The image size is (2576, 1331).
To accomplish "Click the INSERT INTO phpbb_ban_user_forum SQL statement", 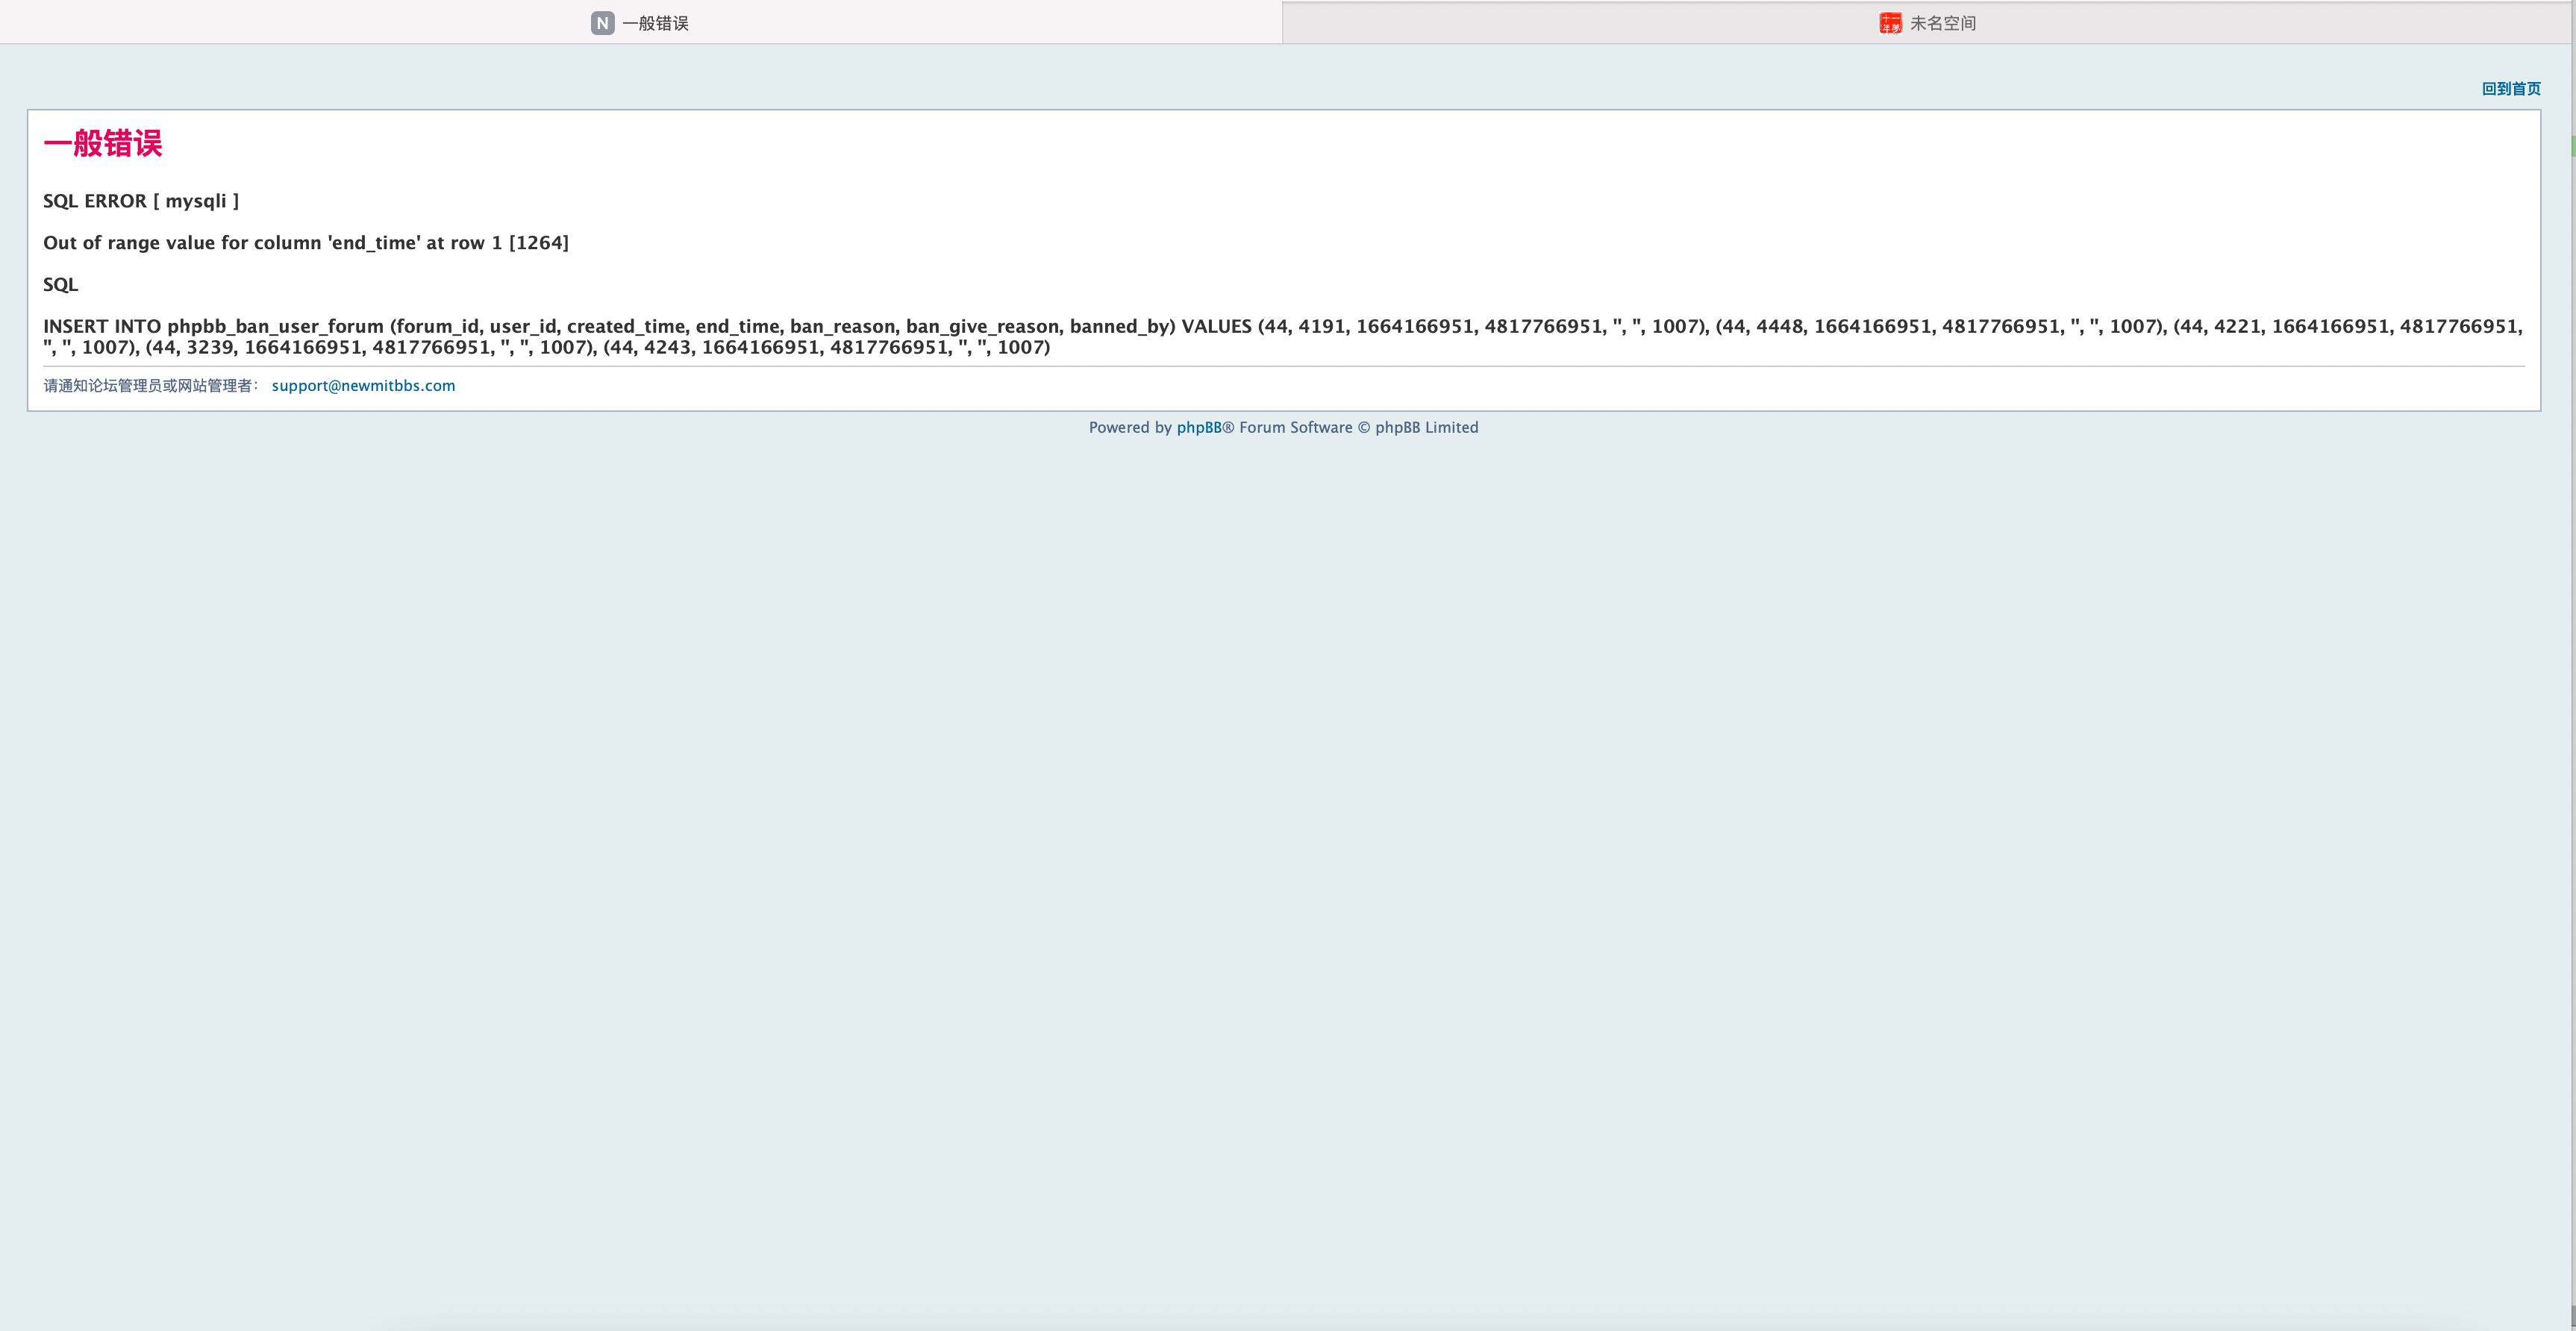I will click(x=1283, y=337).
